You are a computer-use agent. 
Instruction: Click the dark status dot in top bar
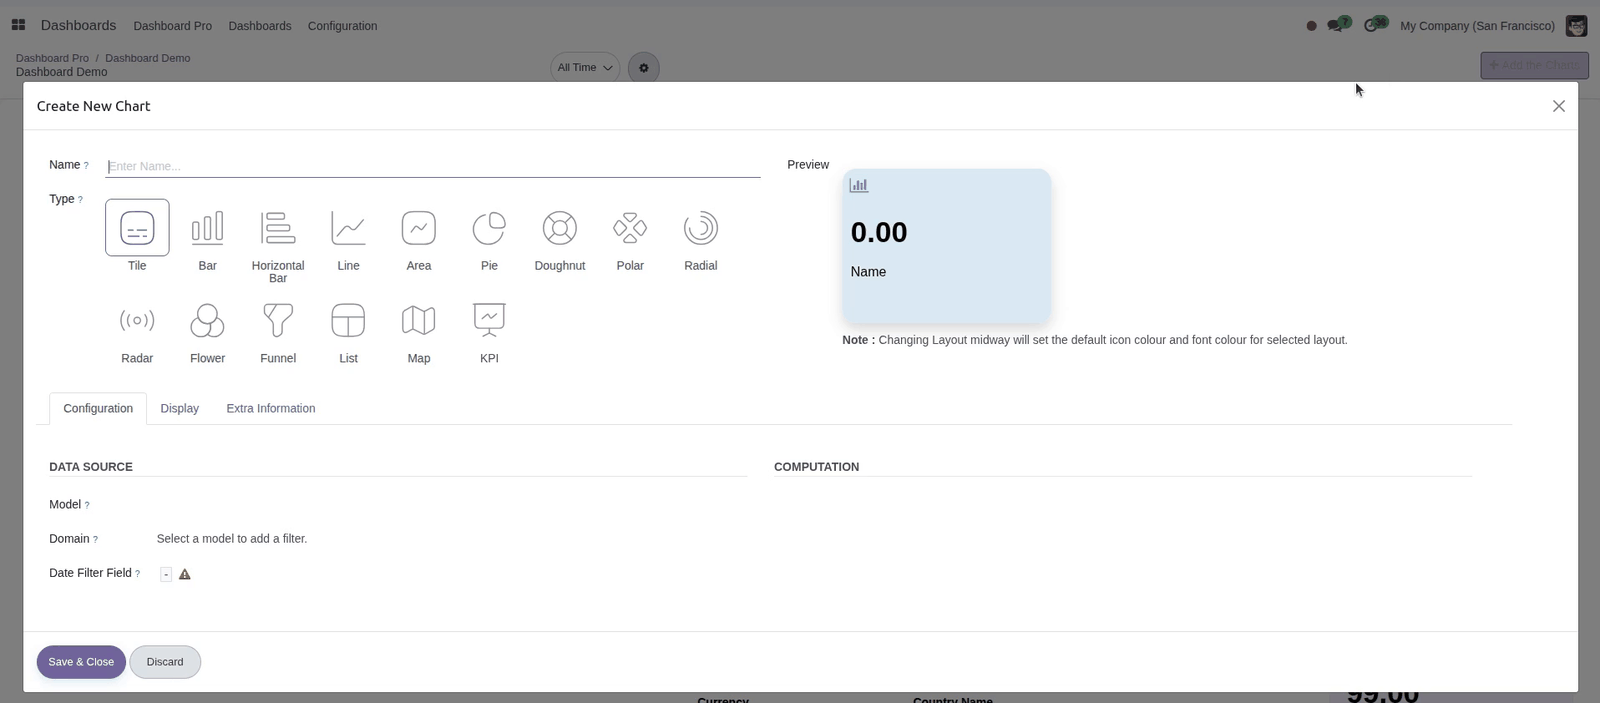(x=1311, y=26)
